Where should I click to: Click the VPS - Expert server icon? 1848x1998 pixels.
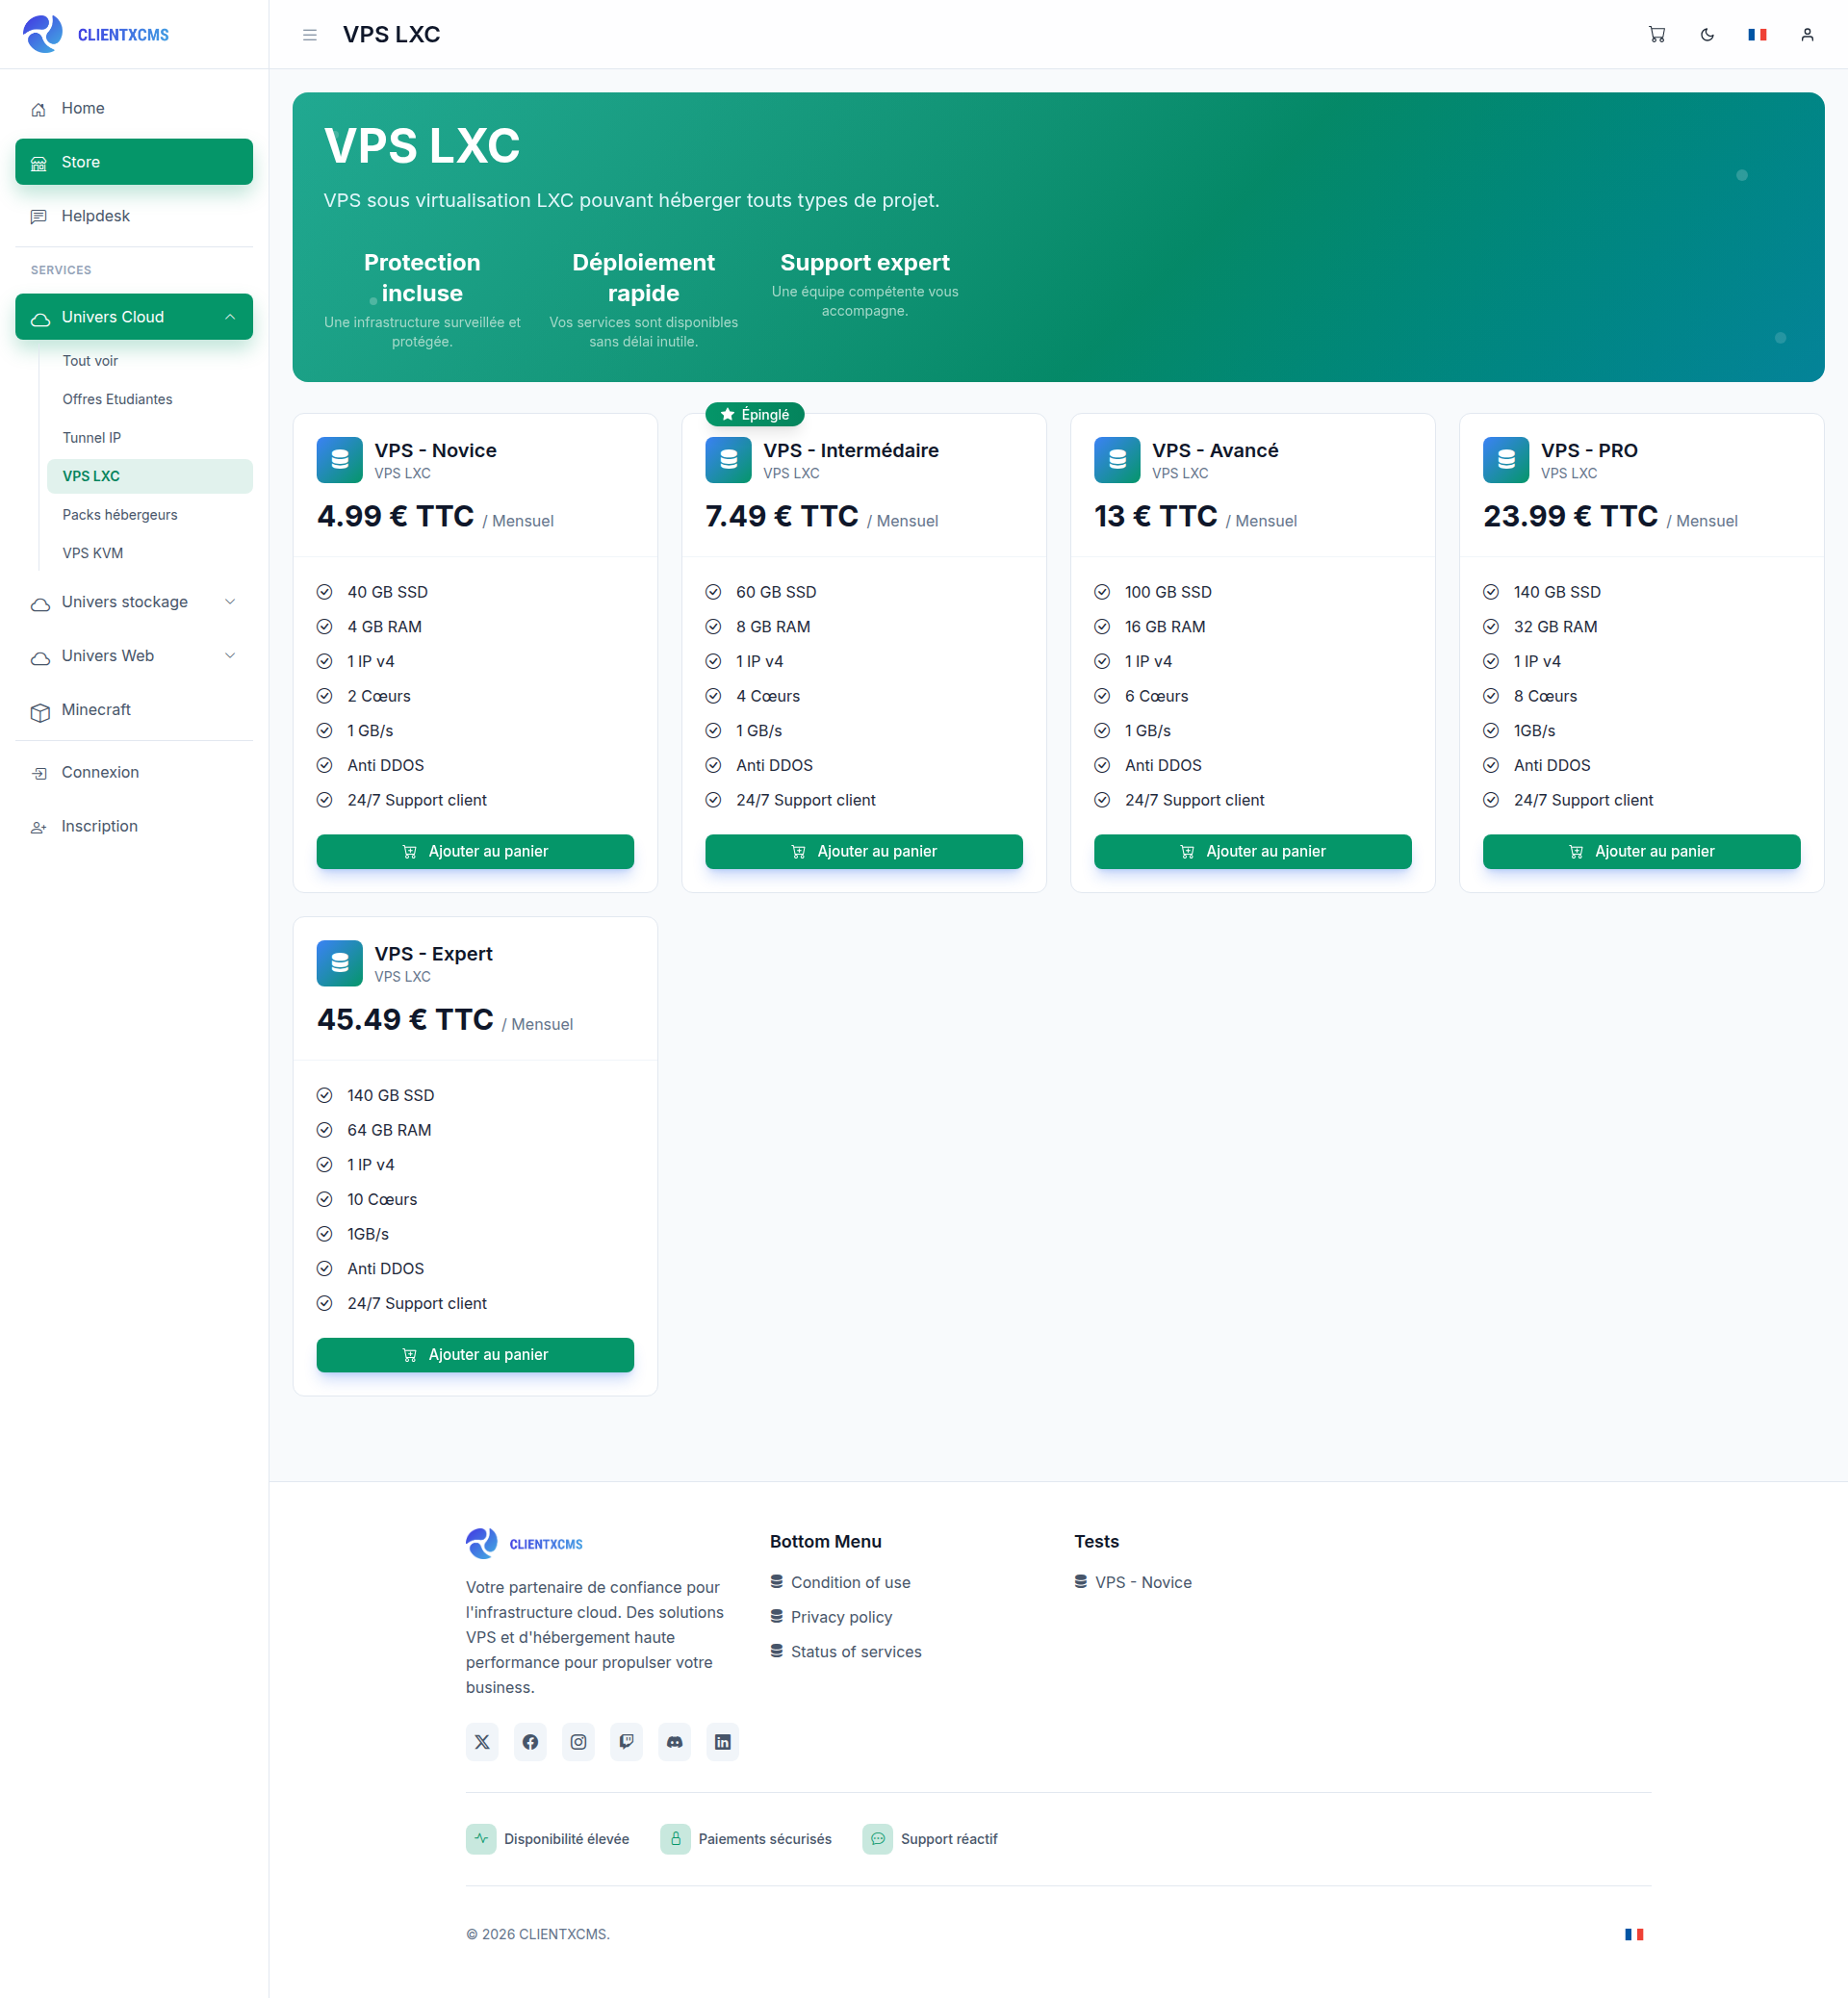pos(340,963)
